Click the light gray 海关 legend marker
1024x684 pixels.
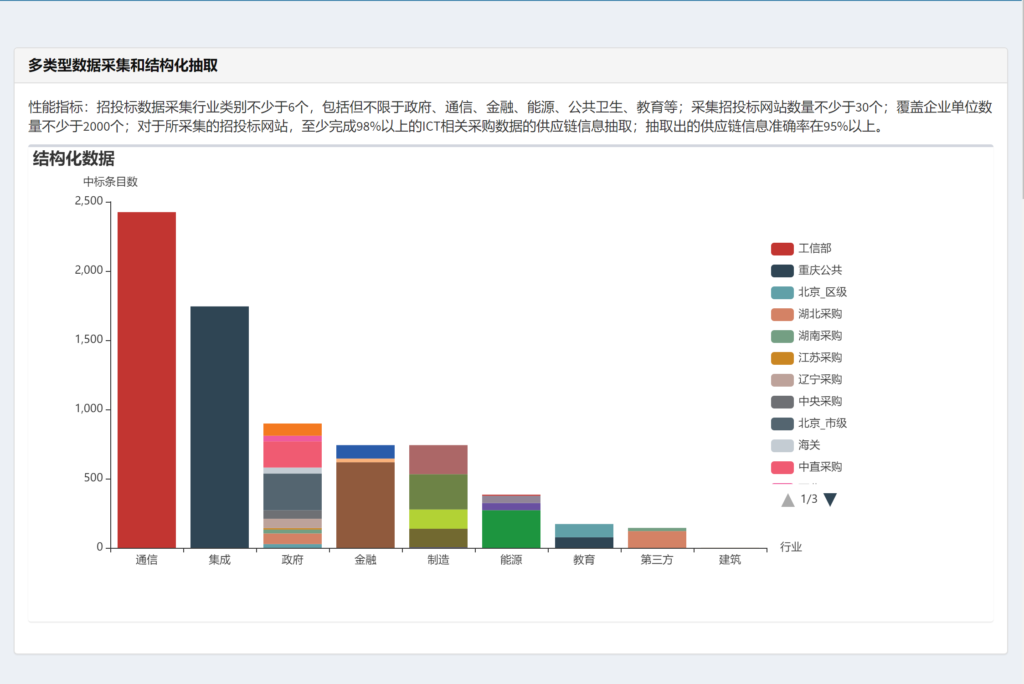(x=781, y=446)
